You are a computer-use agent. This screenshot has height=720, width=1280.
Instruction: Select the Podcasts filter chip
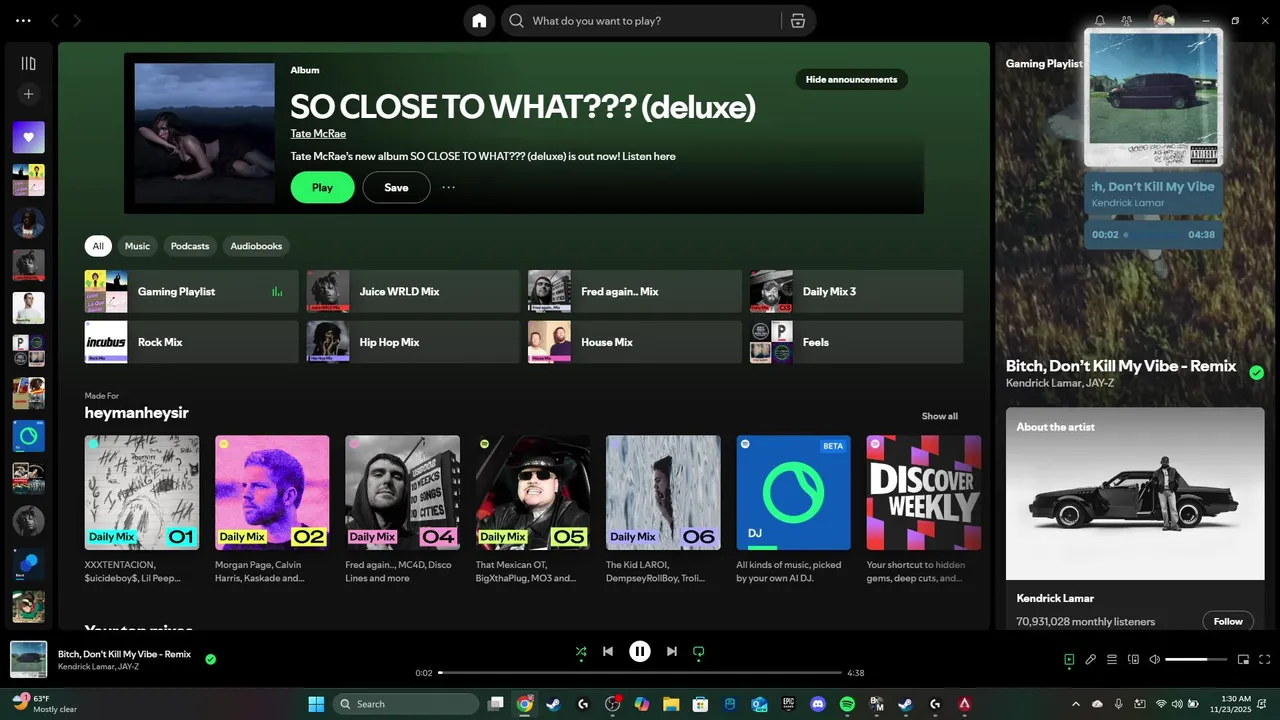tap(190, 246)
